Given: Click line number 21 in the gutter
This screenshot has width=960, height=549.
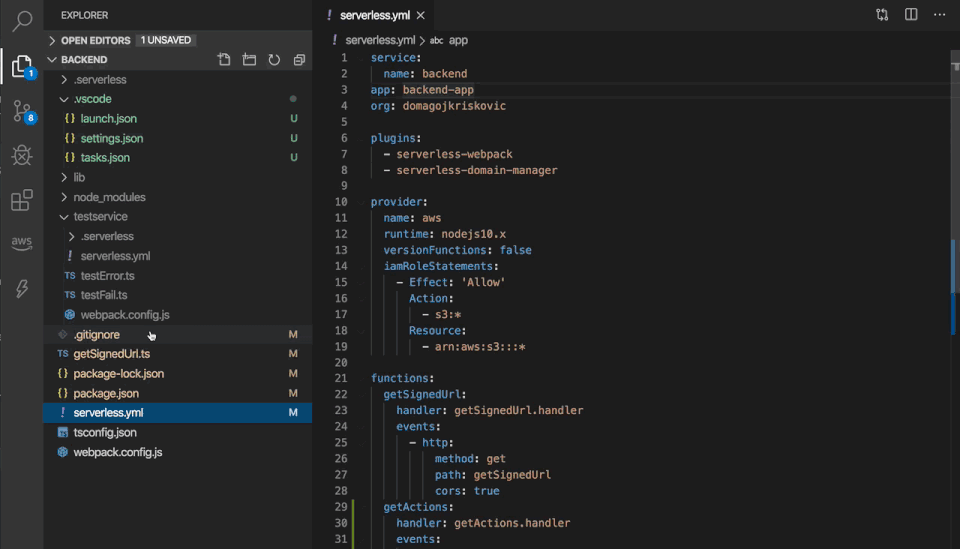Looking at the screenshot, I should [341, 378].
